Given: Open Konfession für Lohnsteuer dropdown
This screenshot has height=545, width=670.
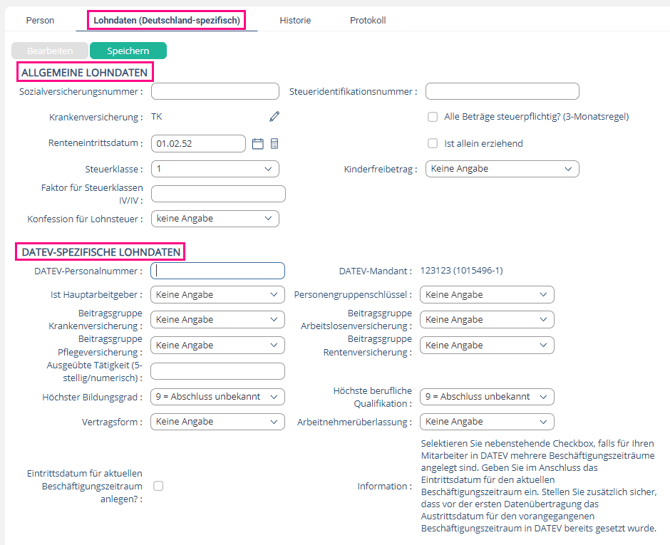Looking at the screenshot, I should coord(214,218).
